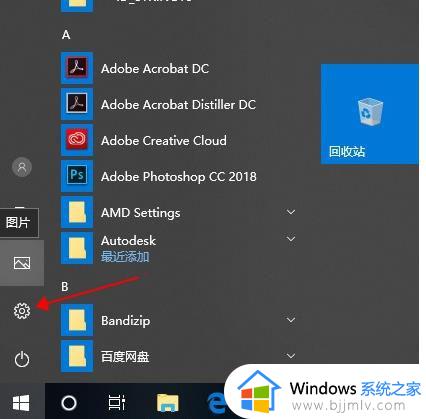Open the Adobe Creative Cloud icon

tap(77, 140)
